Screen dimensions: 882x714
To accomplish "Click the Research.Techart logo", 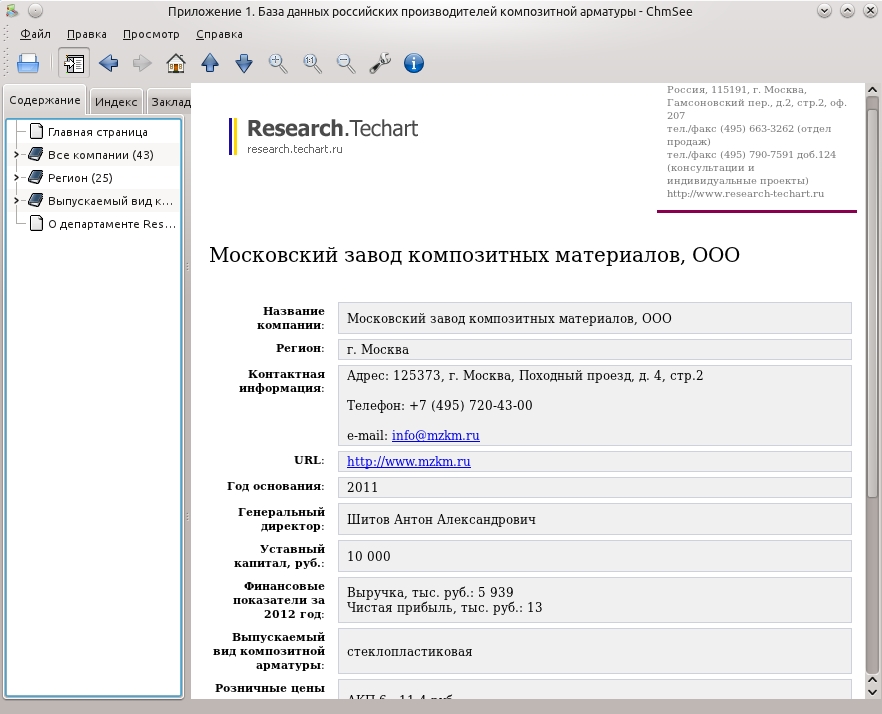I will [x=323, y=136].
